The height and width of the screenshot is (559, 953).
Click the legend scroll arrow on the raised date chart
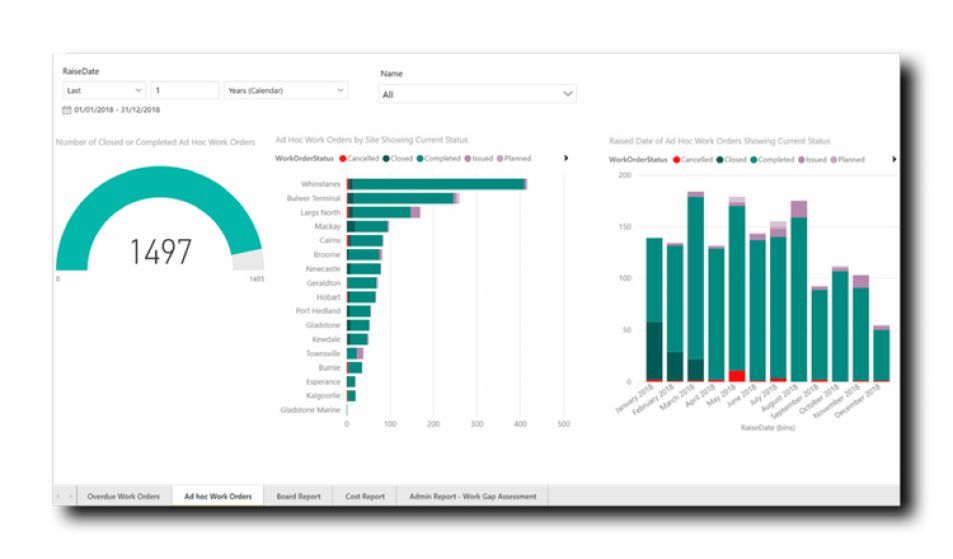(x=893, y=159)
